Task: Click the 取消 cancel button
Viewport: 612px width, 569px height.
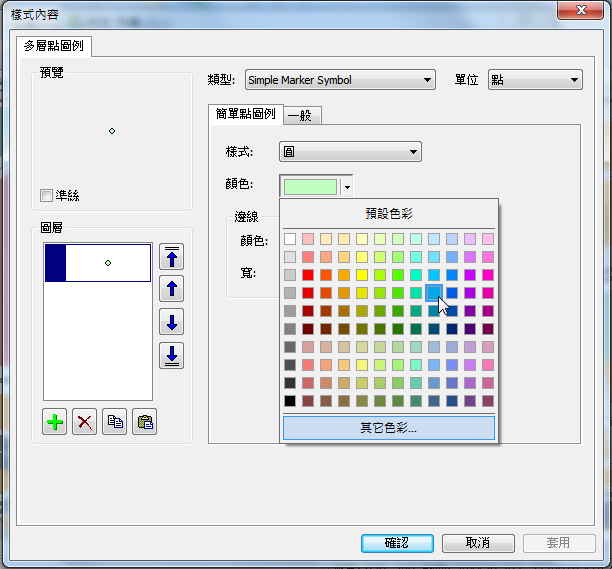Action: click(x=478, y=543)
